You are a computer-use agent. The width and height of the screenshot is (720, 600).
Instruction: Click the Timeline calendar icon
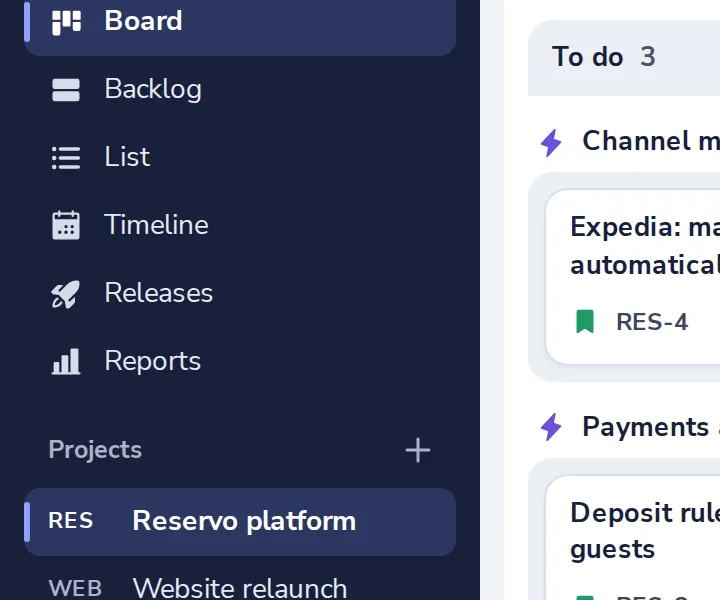pos(66,225)
